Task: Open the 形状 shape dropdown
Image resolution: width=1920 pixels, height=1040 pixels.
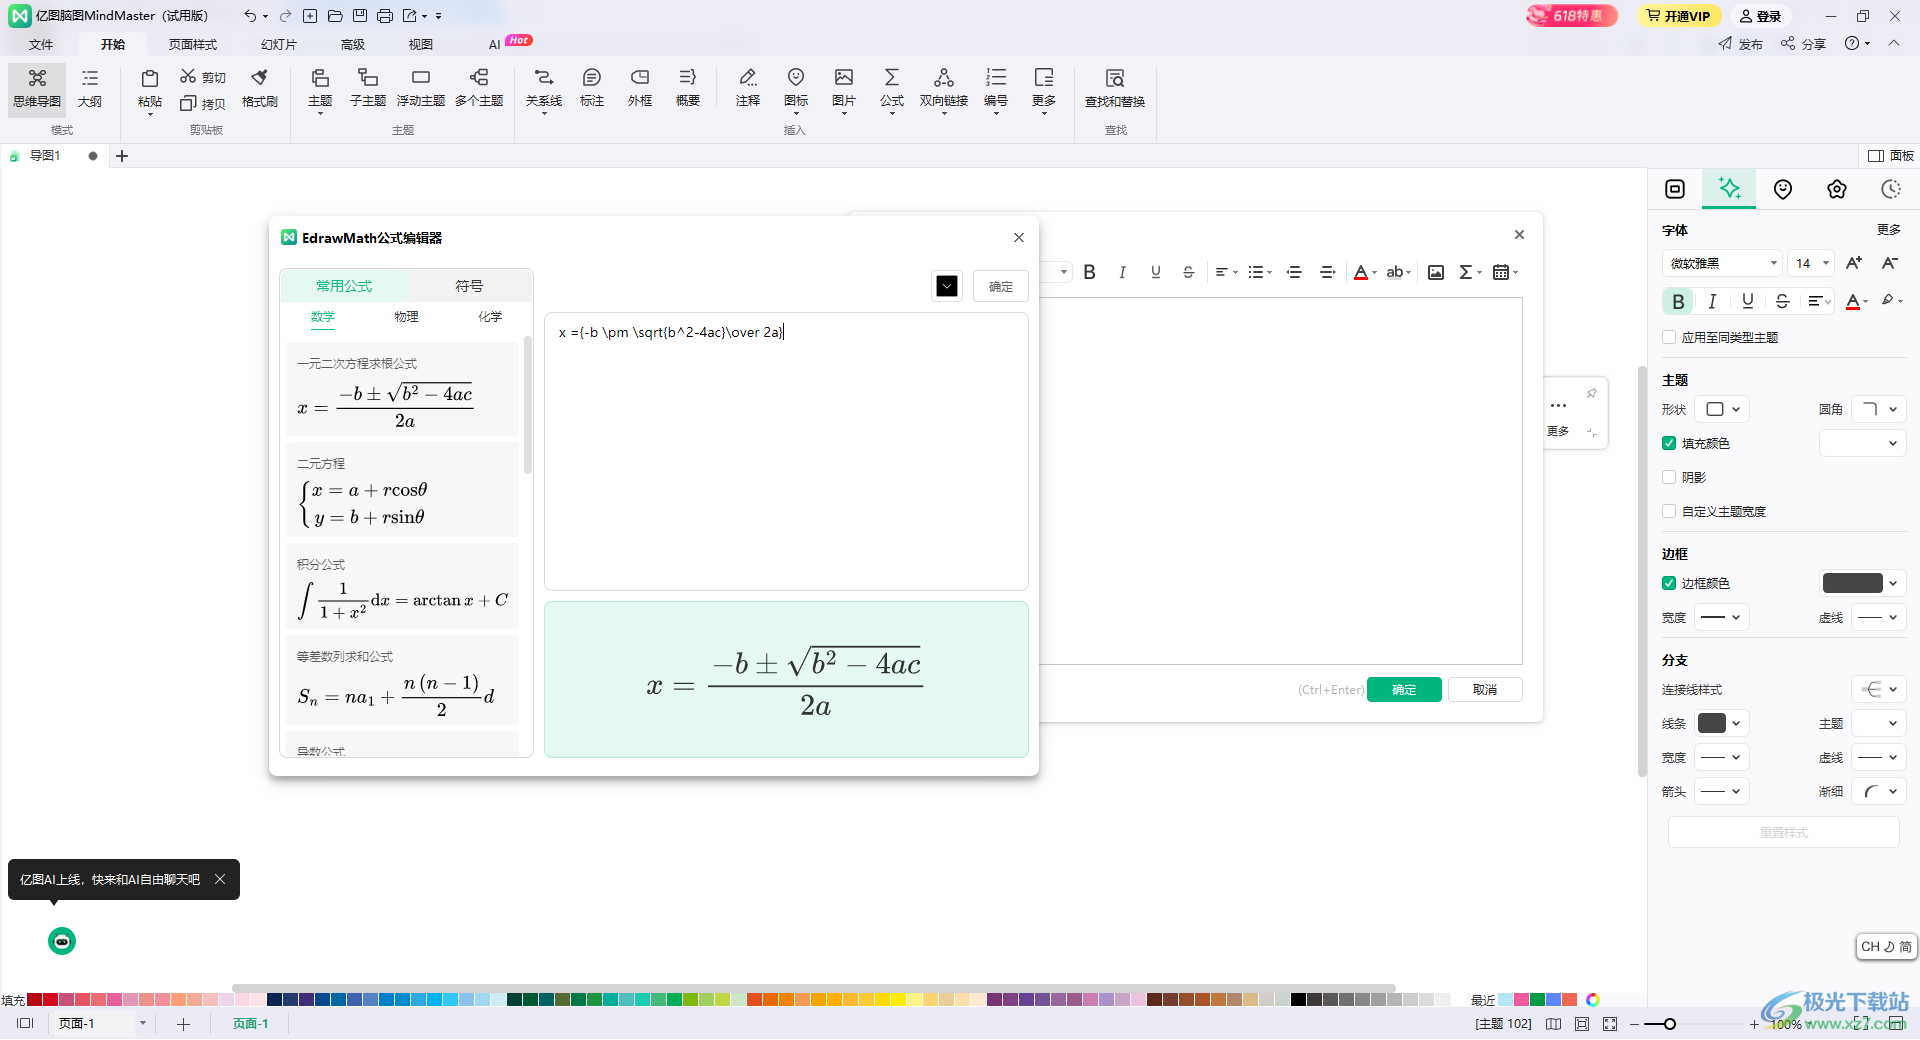Action: (x=1723, y=409)
